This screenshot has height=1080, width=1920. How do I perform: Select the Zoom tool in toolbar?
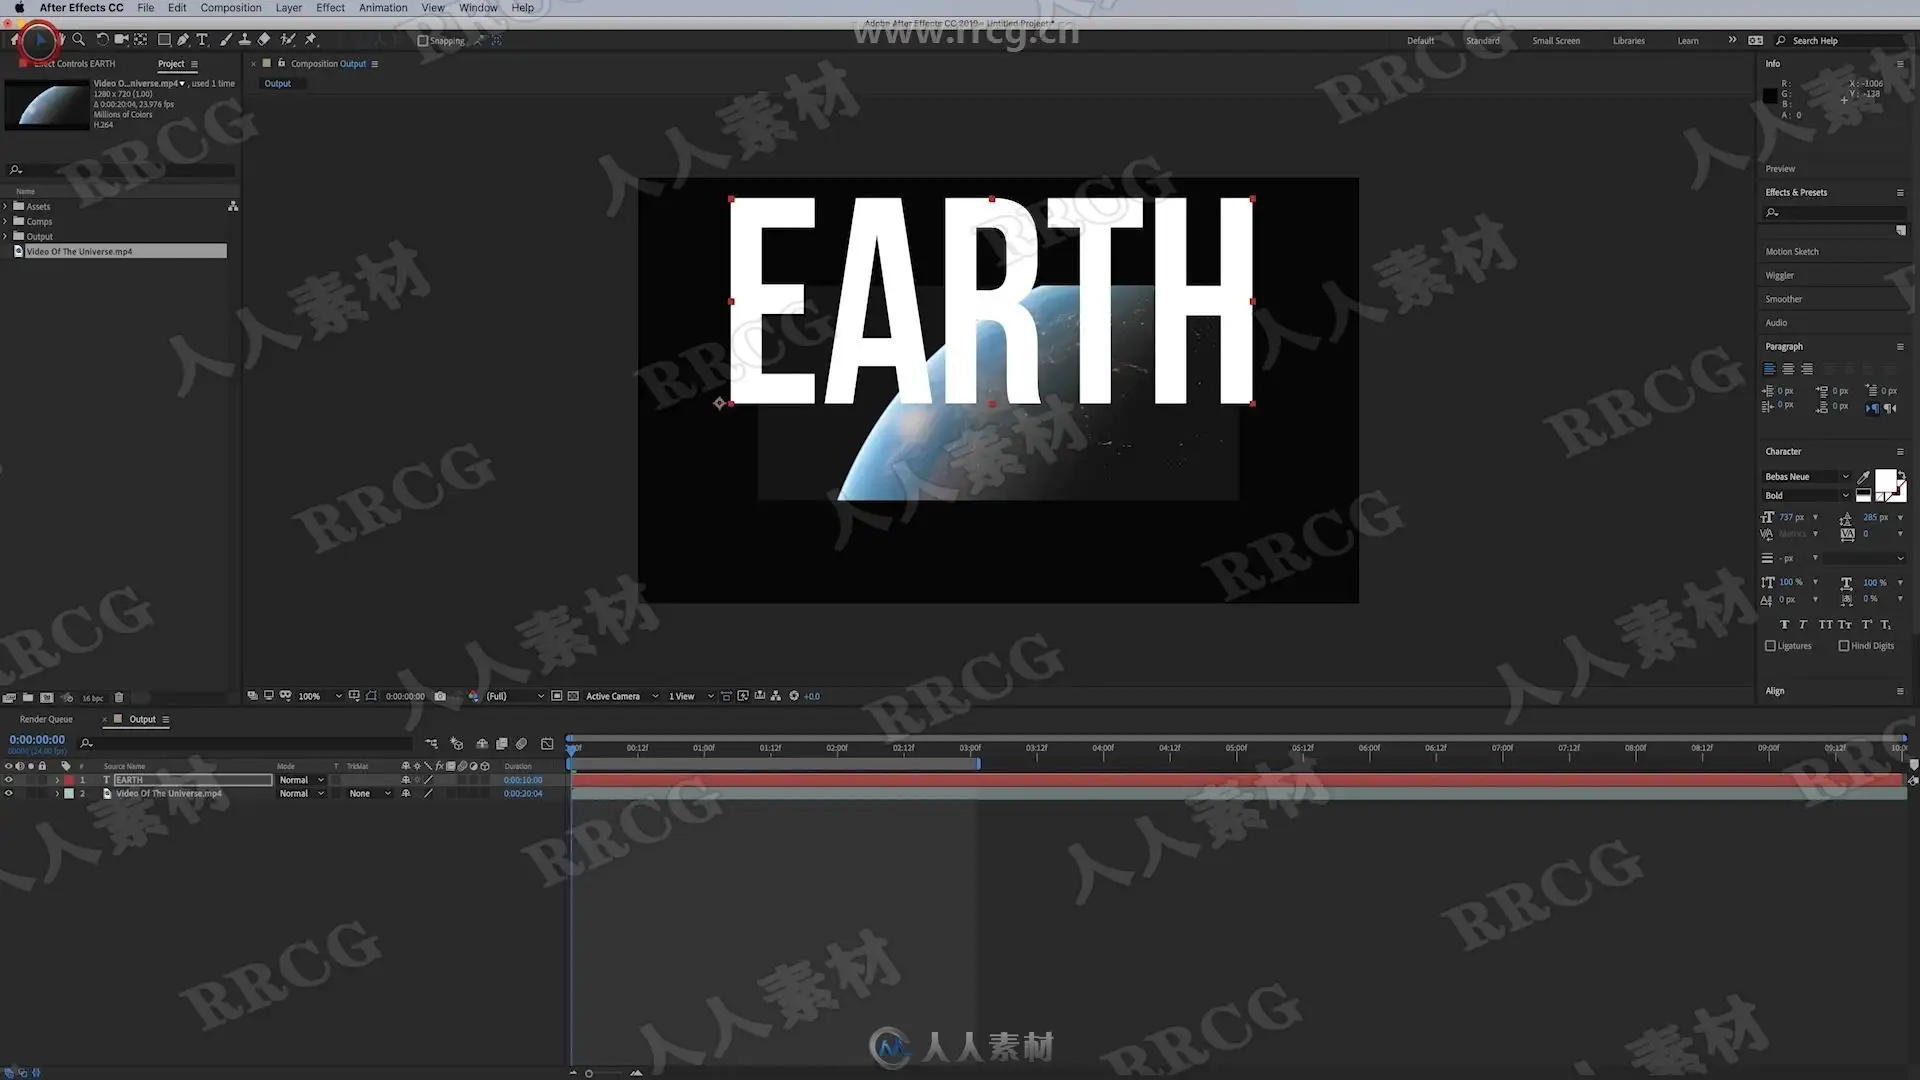coord(78,40)
